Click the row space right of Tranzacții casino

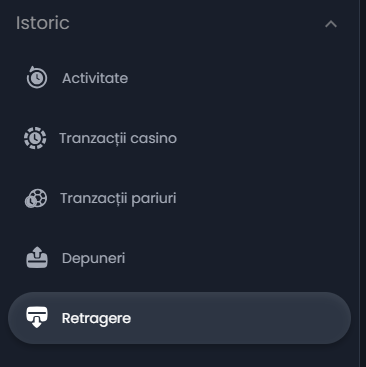[263, 138]
